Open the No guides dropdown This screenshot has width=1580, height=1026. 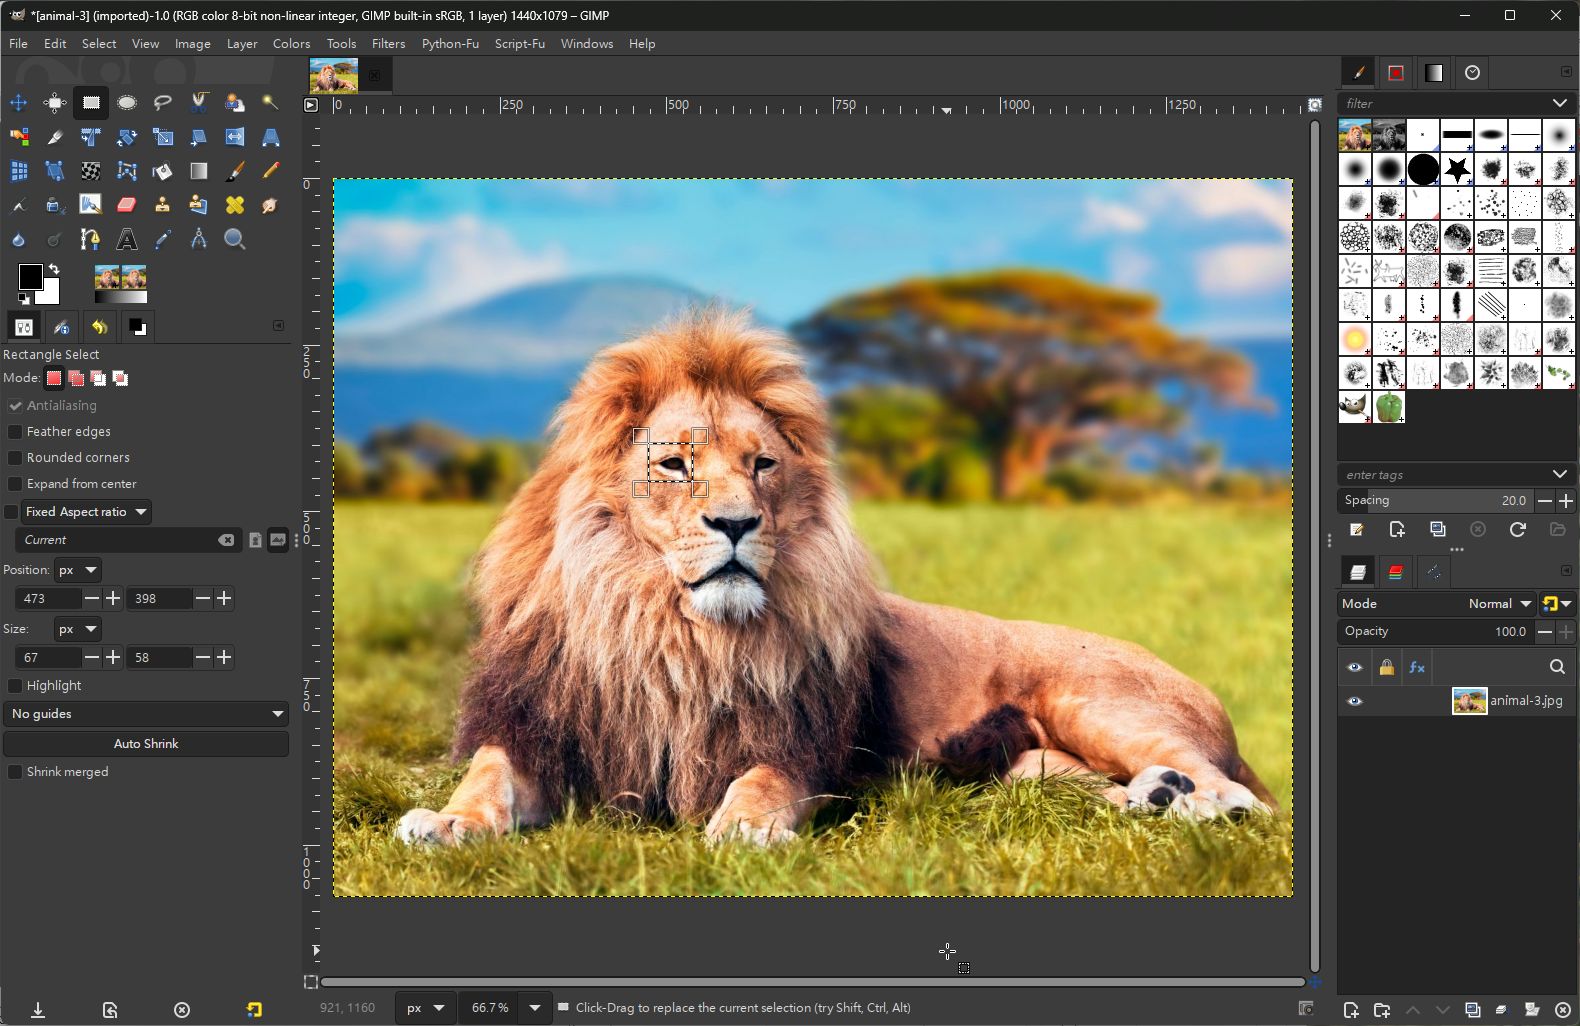point(146,714)
